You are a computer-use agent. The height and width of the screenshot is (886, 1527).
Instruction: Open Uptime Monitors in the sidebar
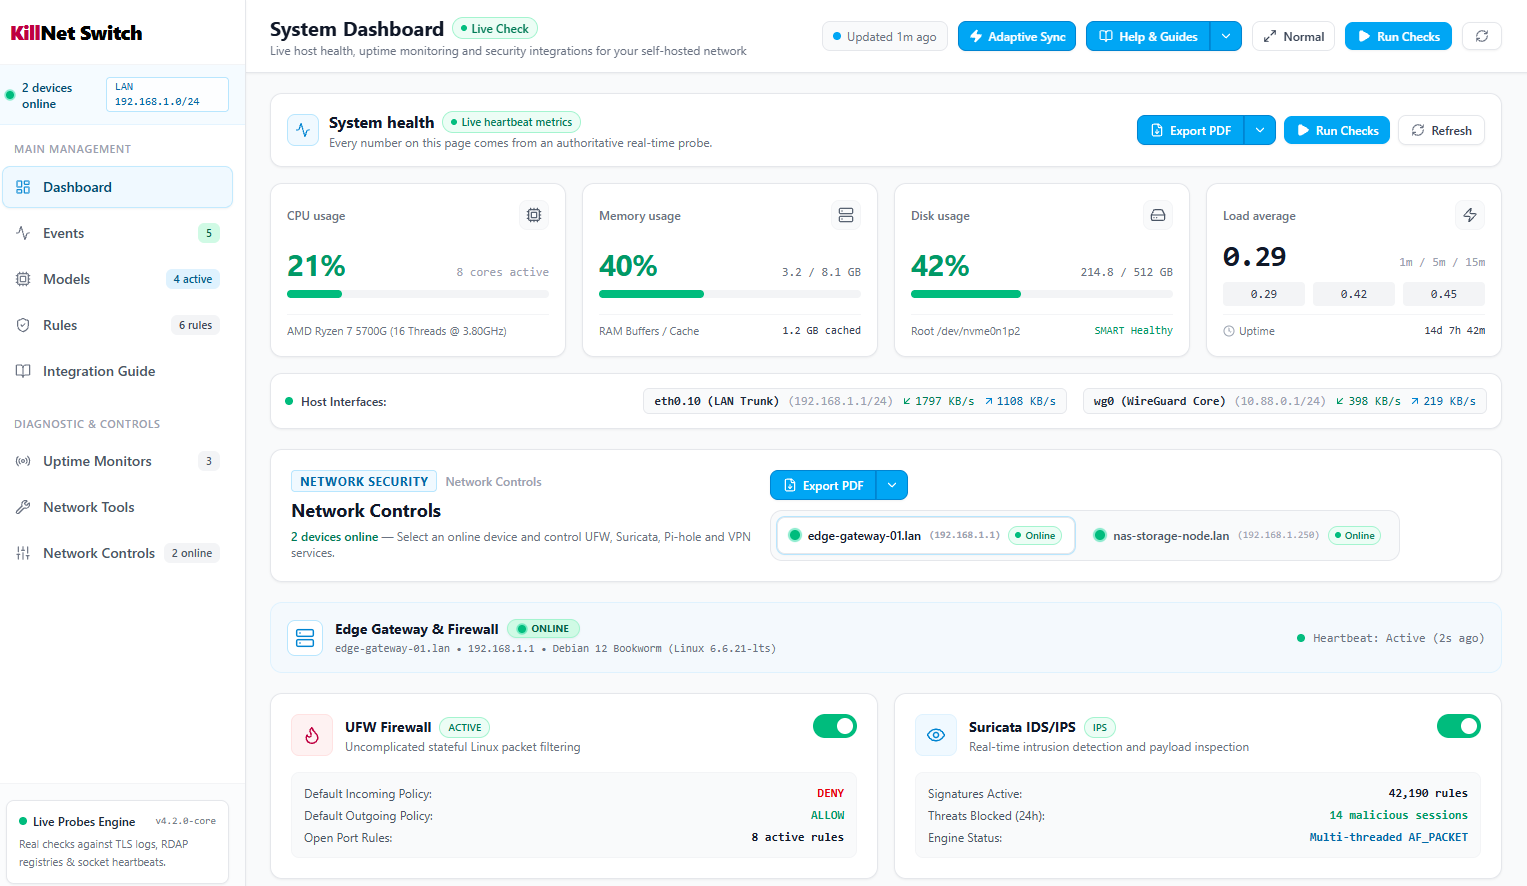pyautogui.click(x=117, y=461)
